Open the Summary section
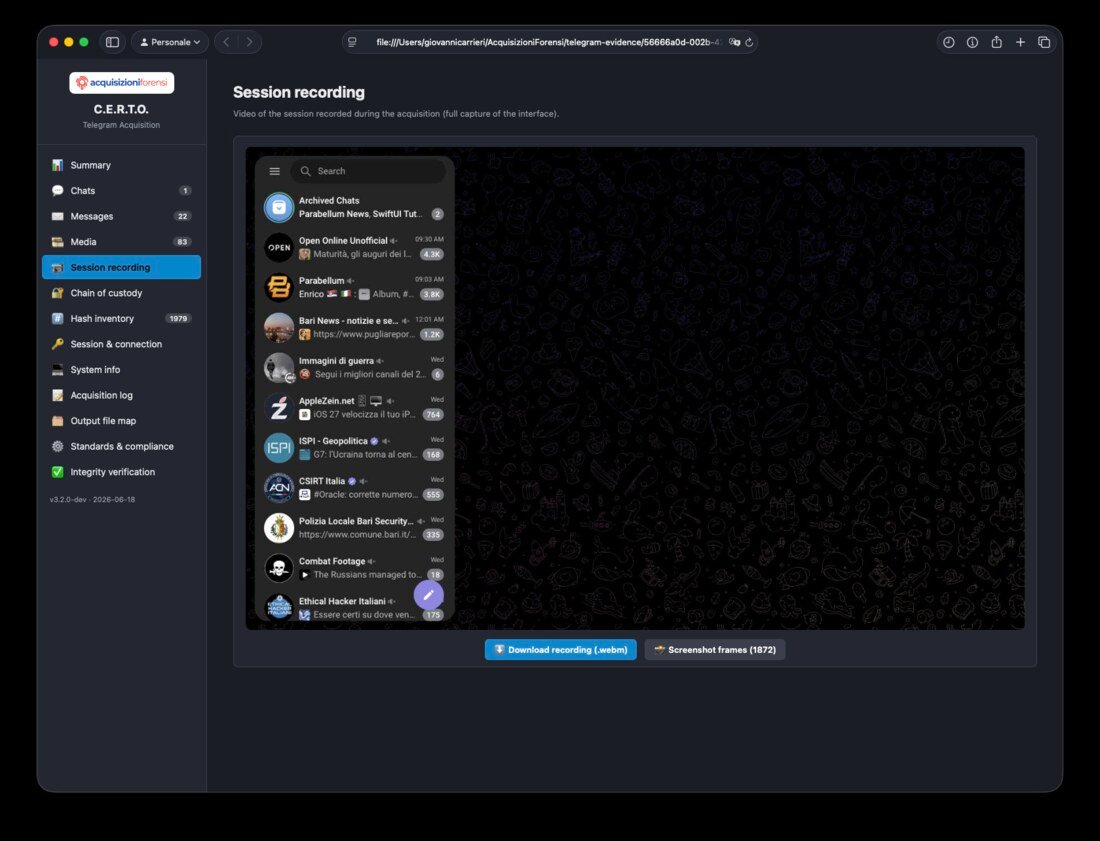The height and width of the screenshot is (841, 1100). click(x=121, y=165)
